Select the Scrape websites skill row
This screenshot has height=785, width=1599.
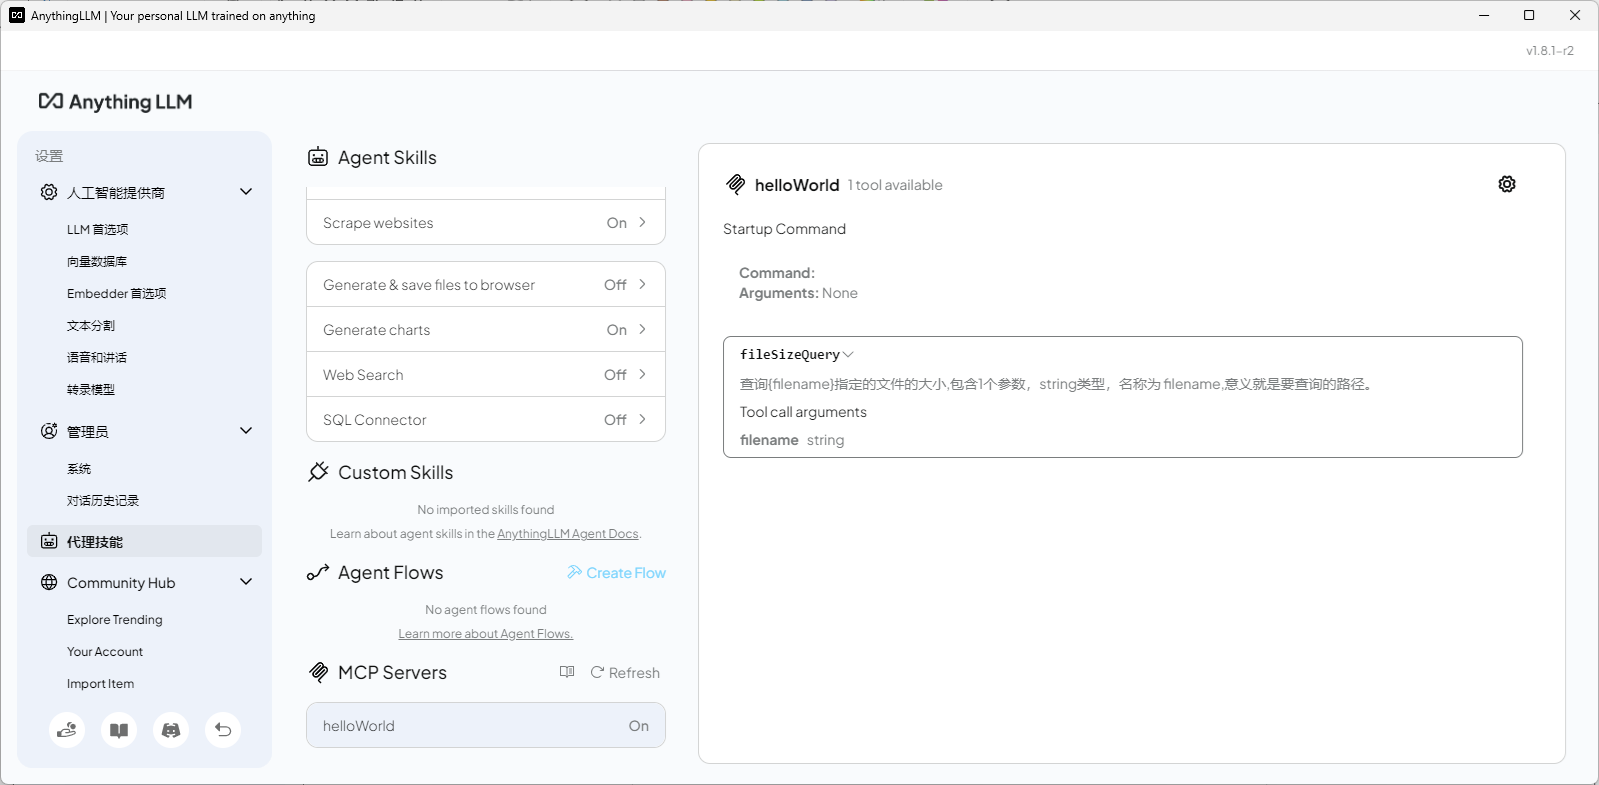pyautogui.click(x=486, y=222)
